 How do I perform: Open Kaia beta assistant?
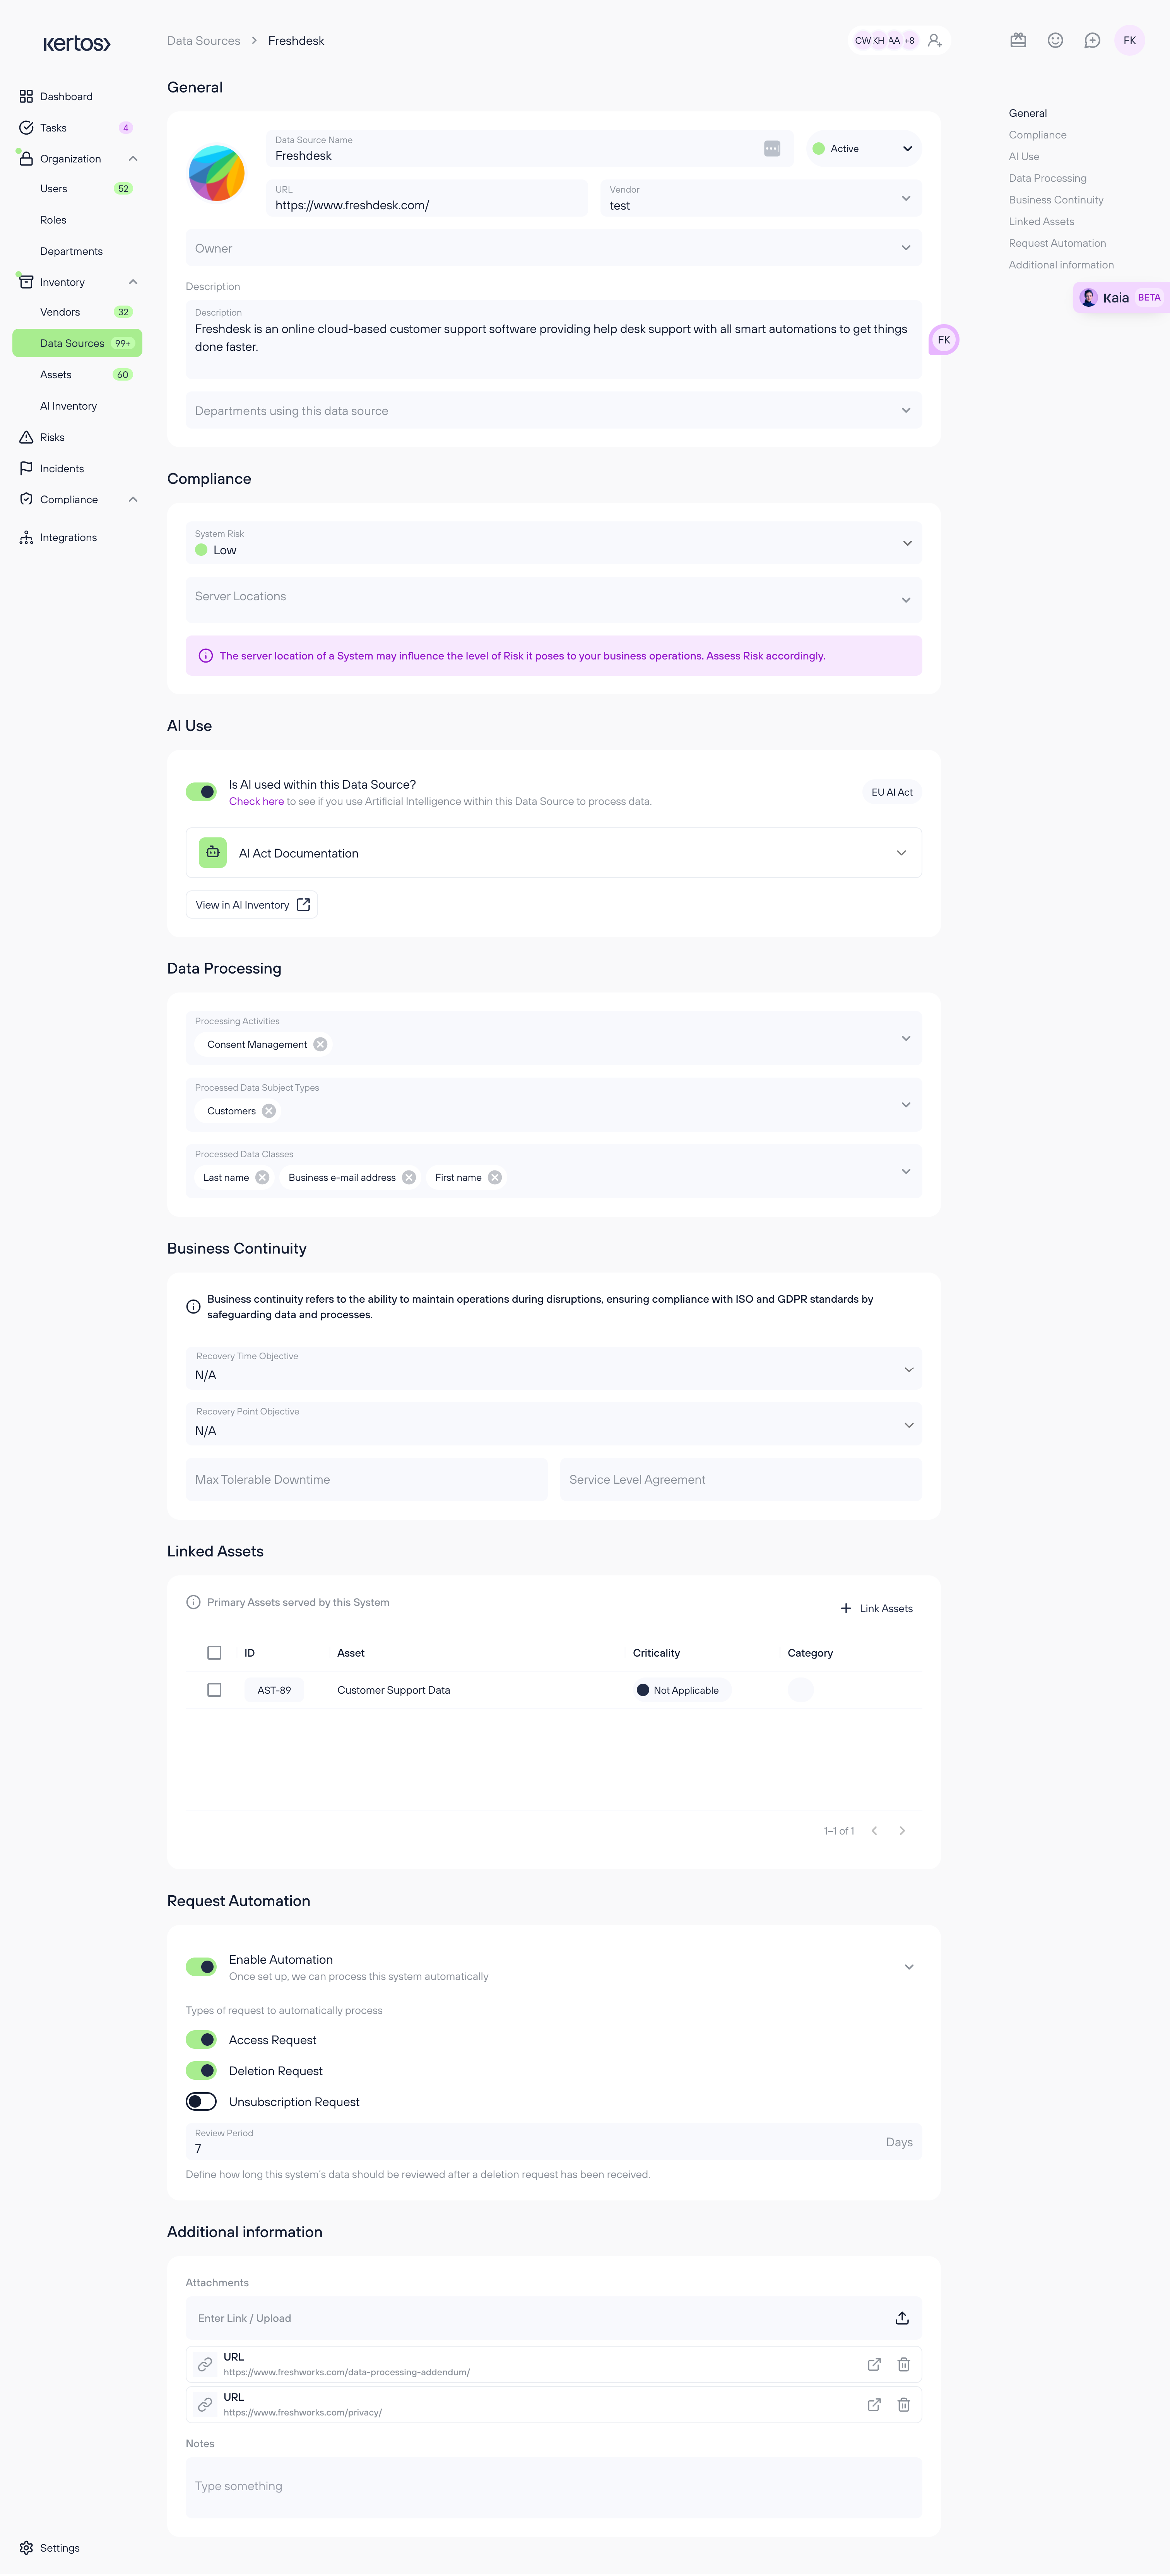[1120, 297]
